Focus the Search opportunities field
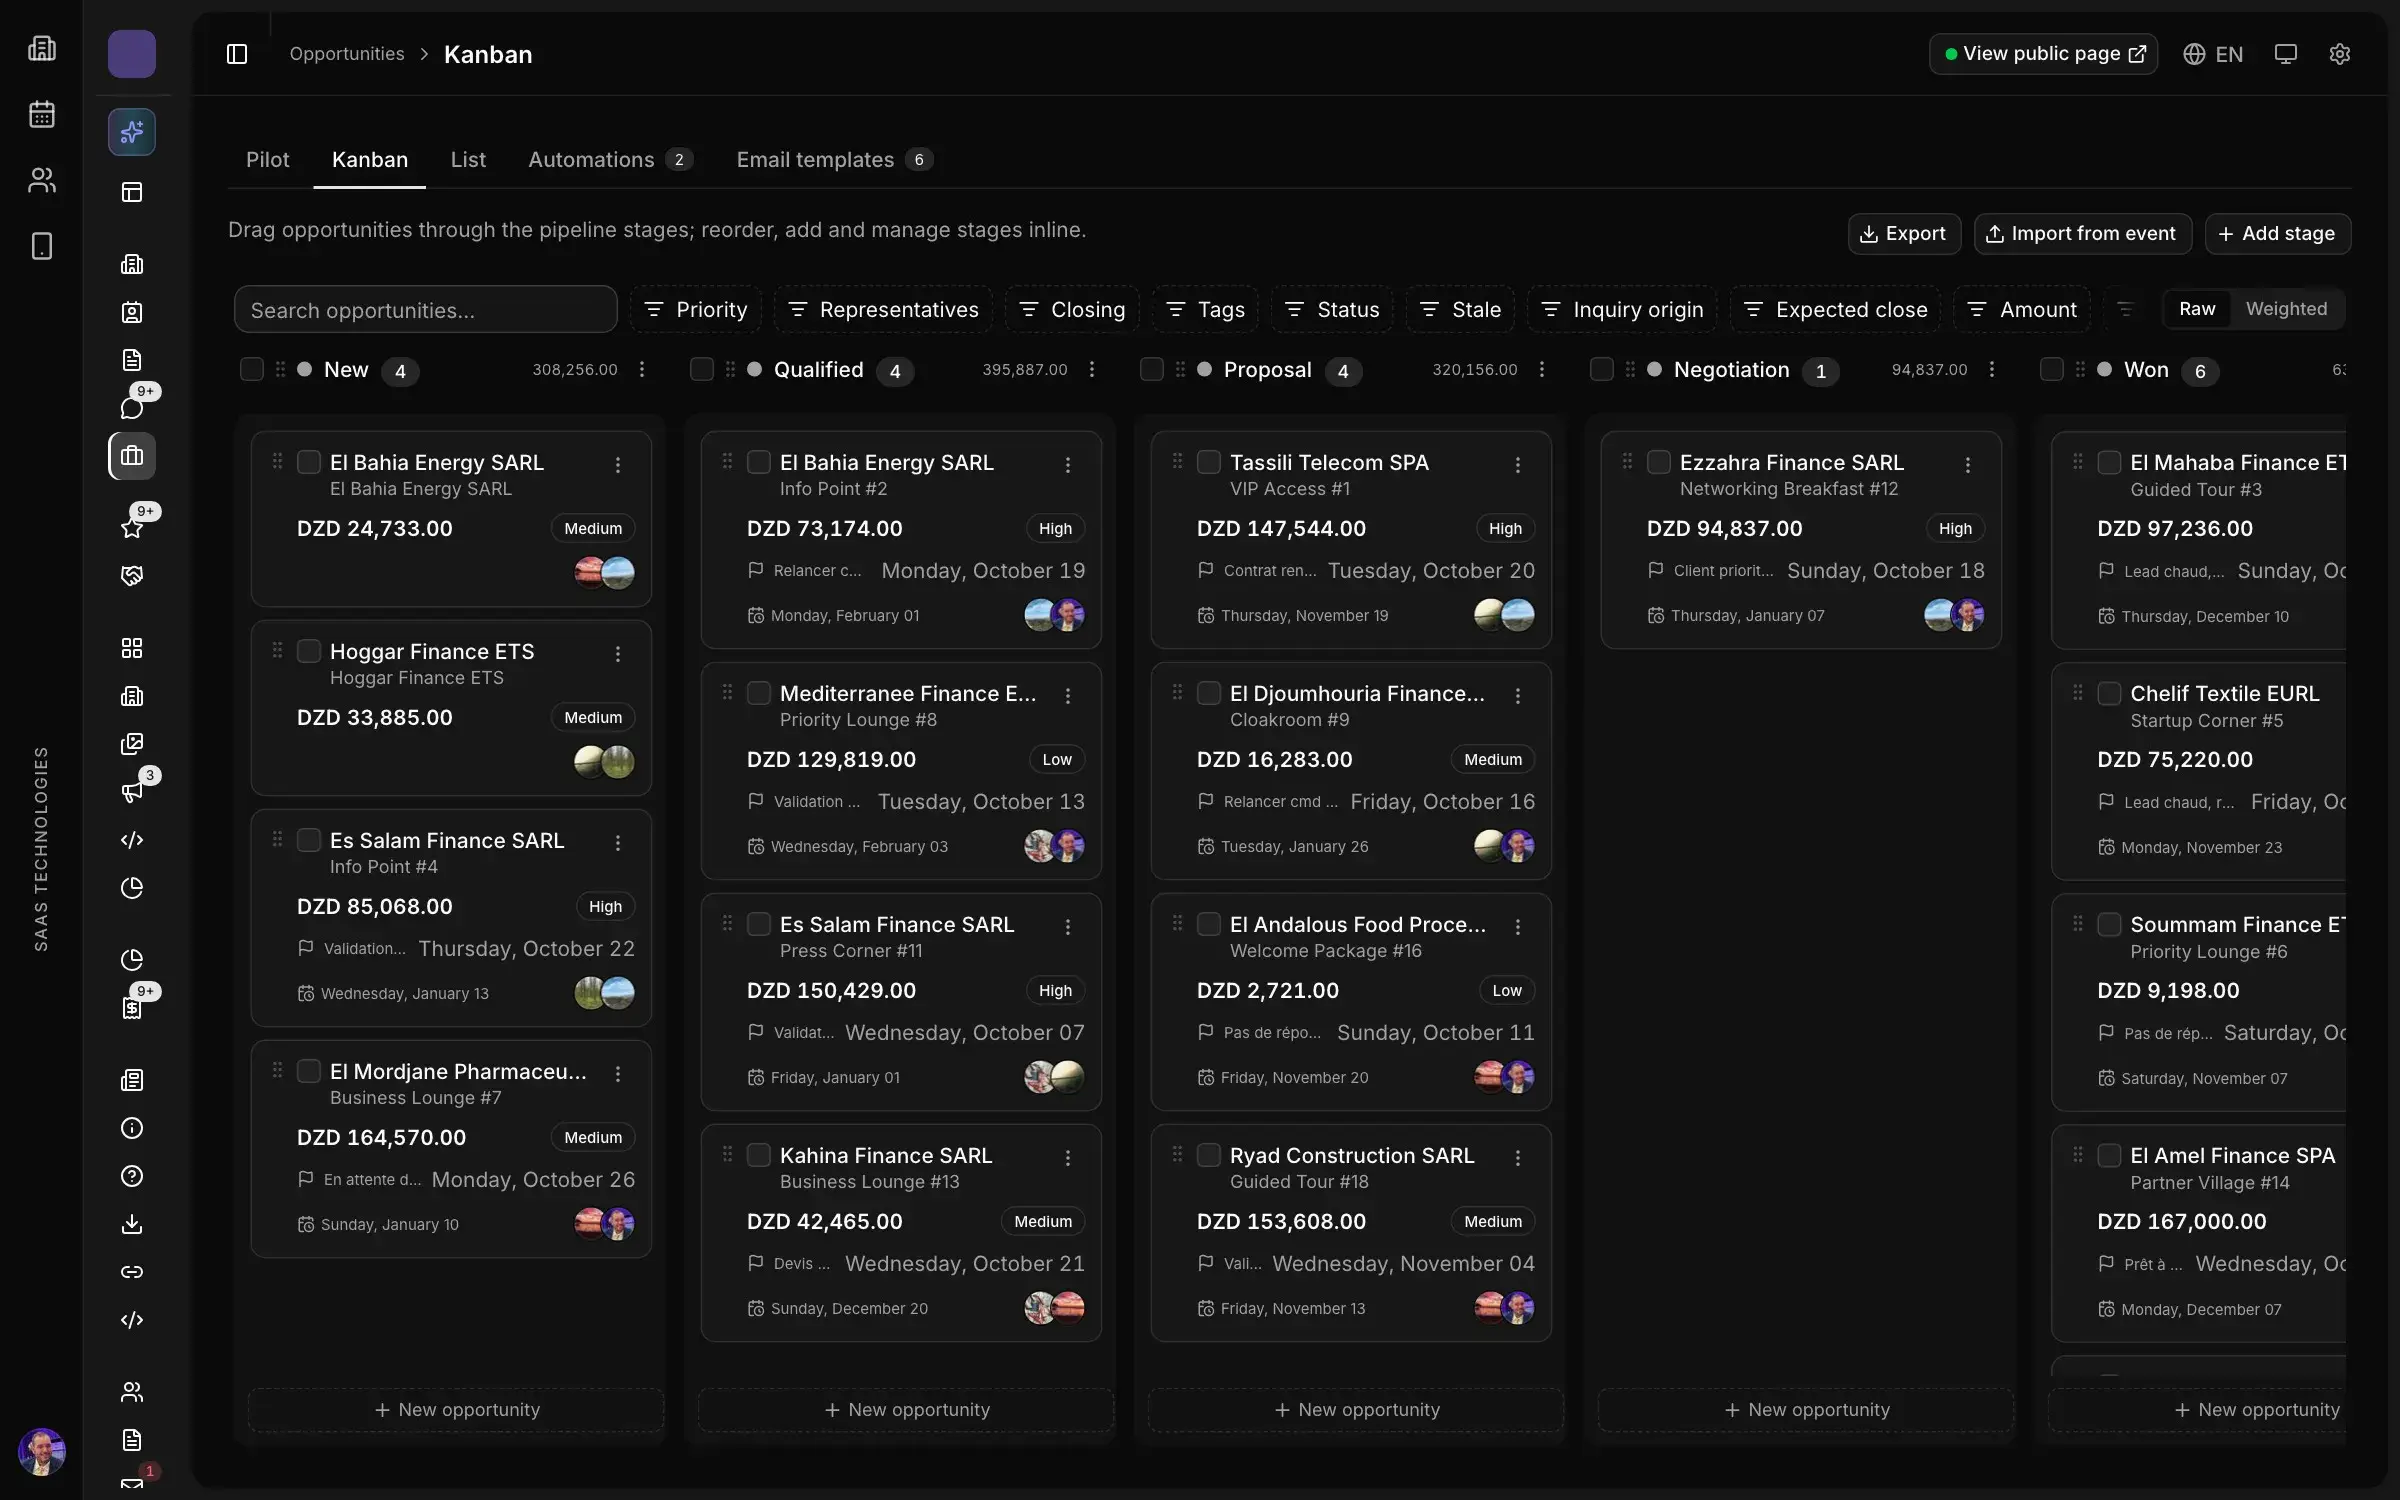Screen dimensions: 2400x1500 (426, 310)
